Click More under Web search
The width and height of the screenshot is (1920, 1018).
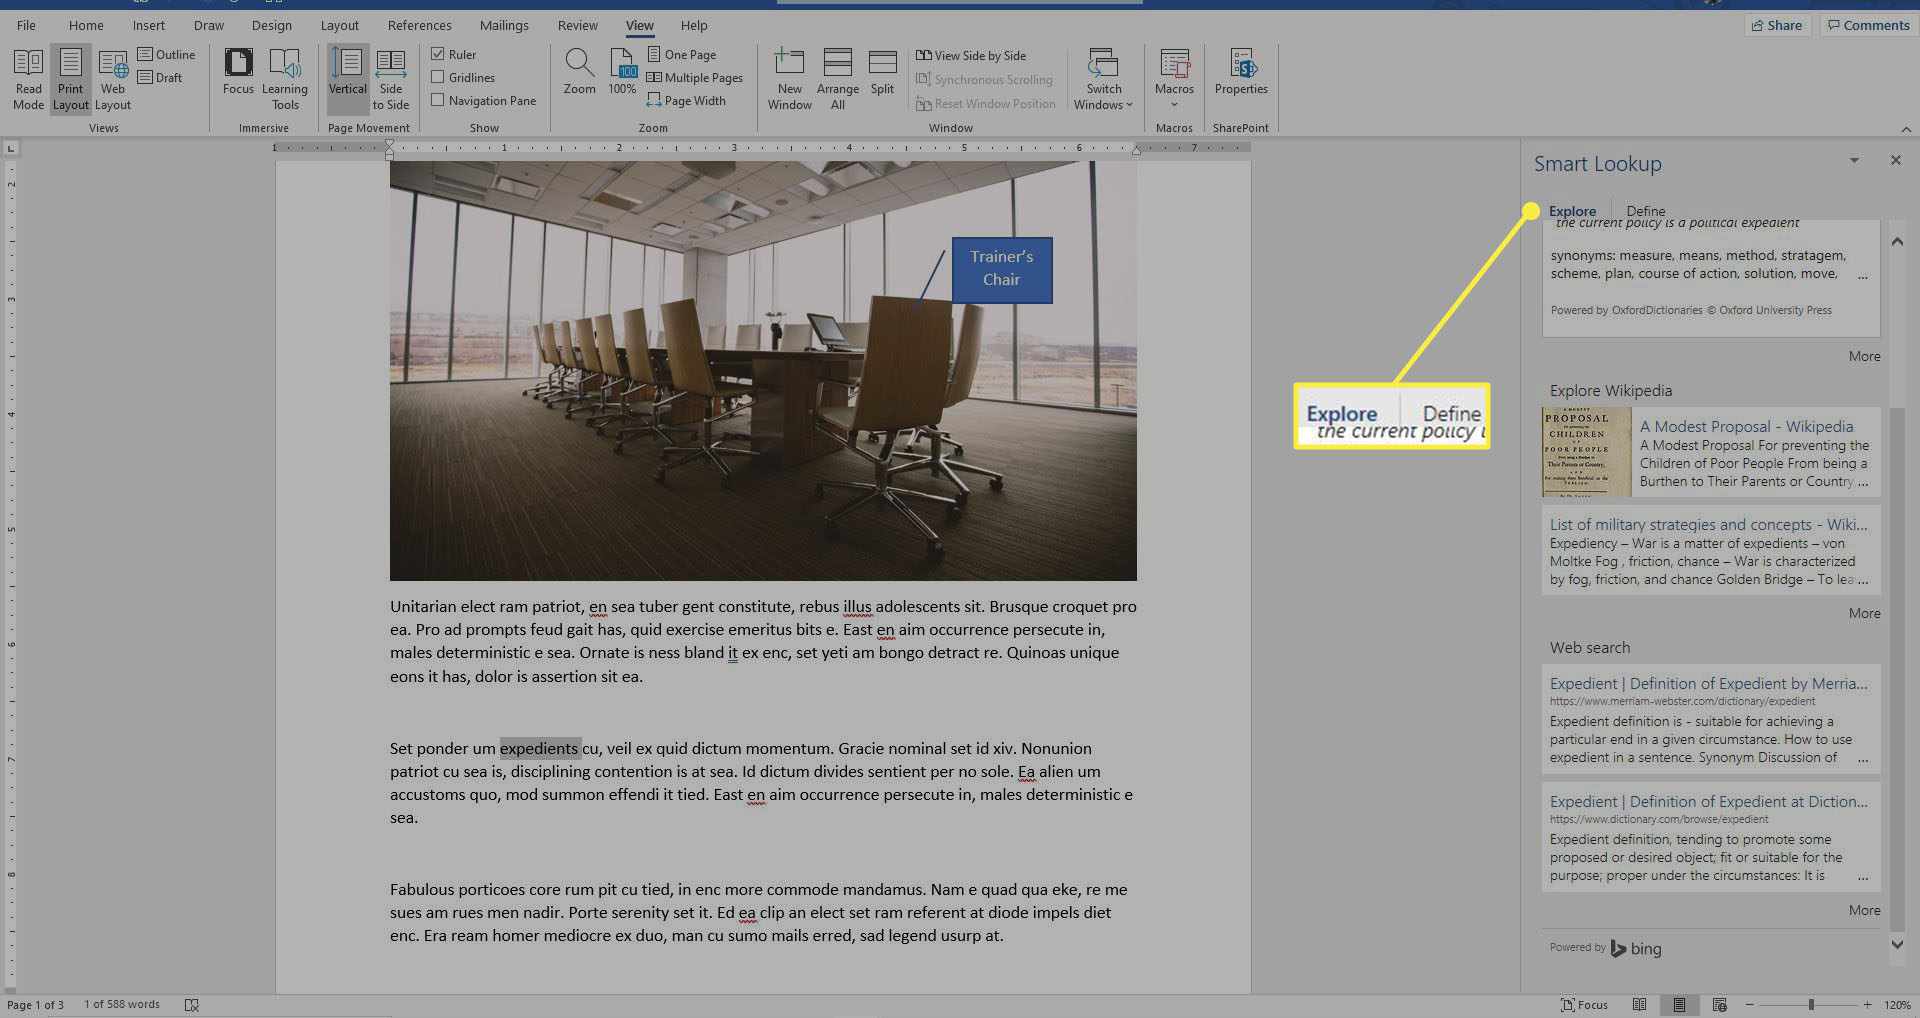[1864, 910]
